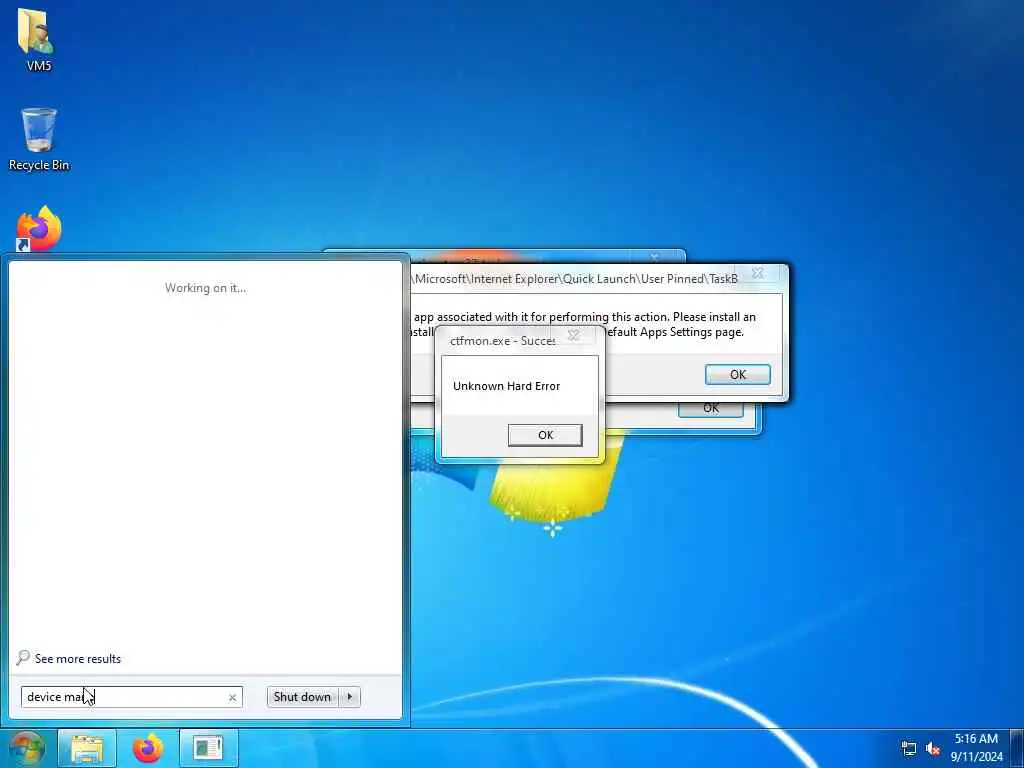The height and width of the screenshot is (768, 1024).
Task: Click the Working on it status text
Action: pos(205,287)
